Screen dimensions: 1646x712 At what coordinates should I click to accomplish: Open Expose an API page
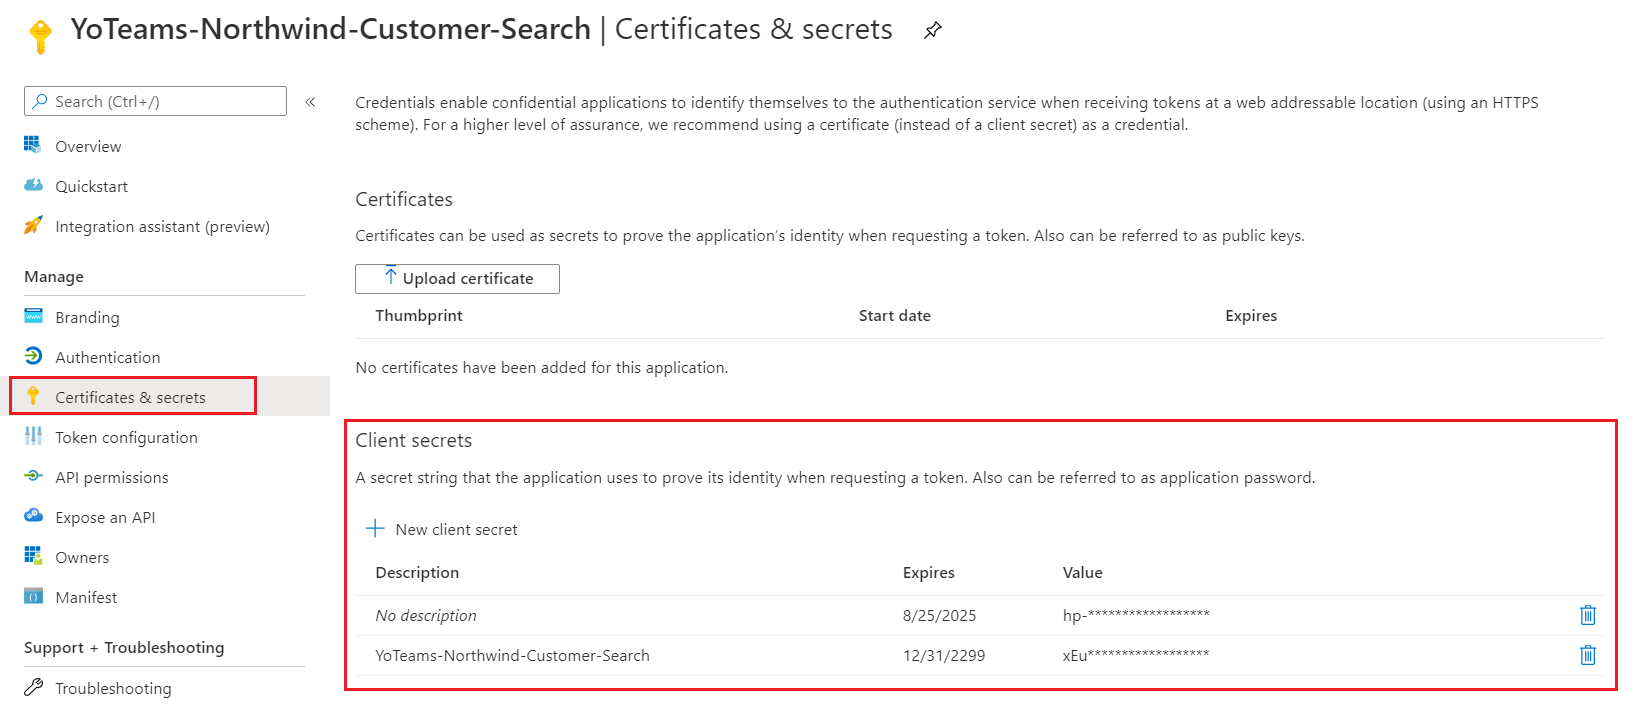[105, 518]
